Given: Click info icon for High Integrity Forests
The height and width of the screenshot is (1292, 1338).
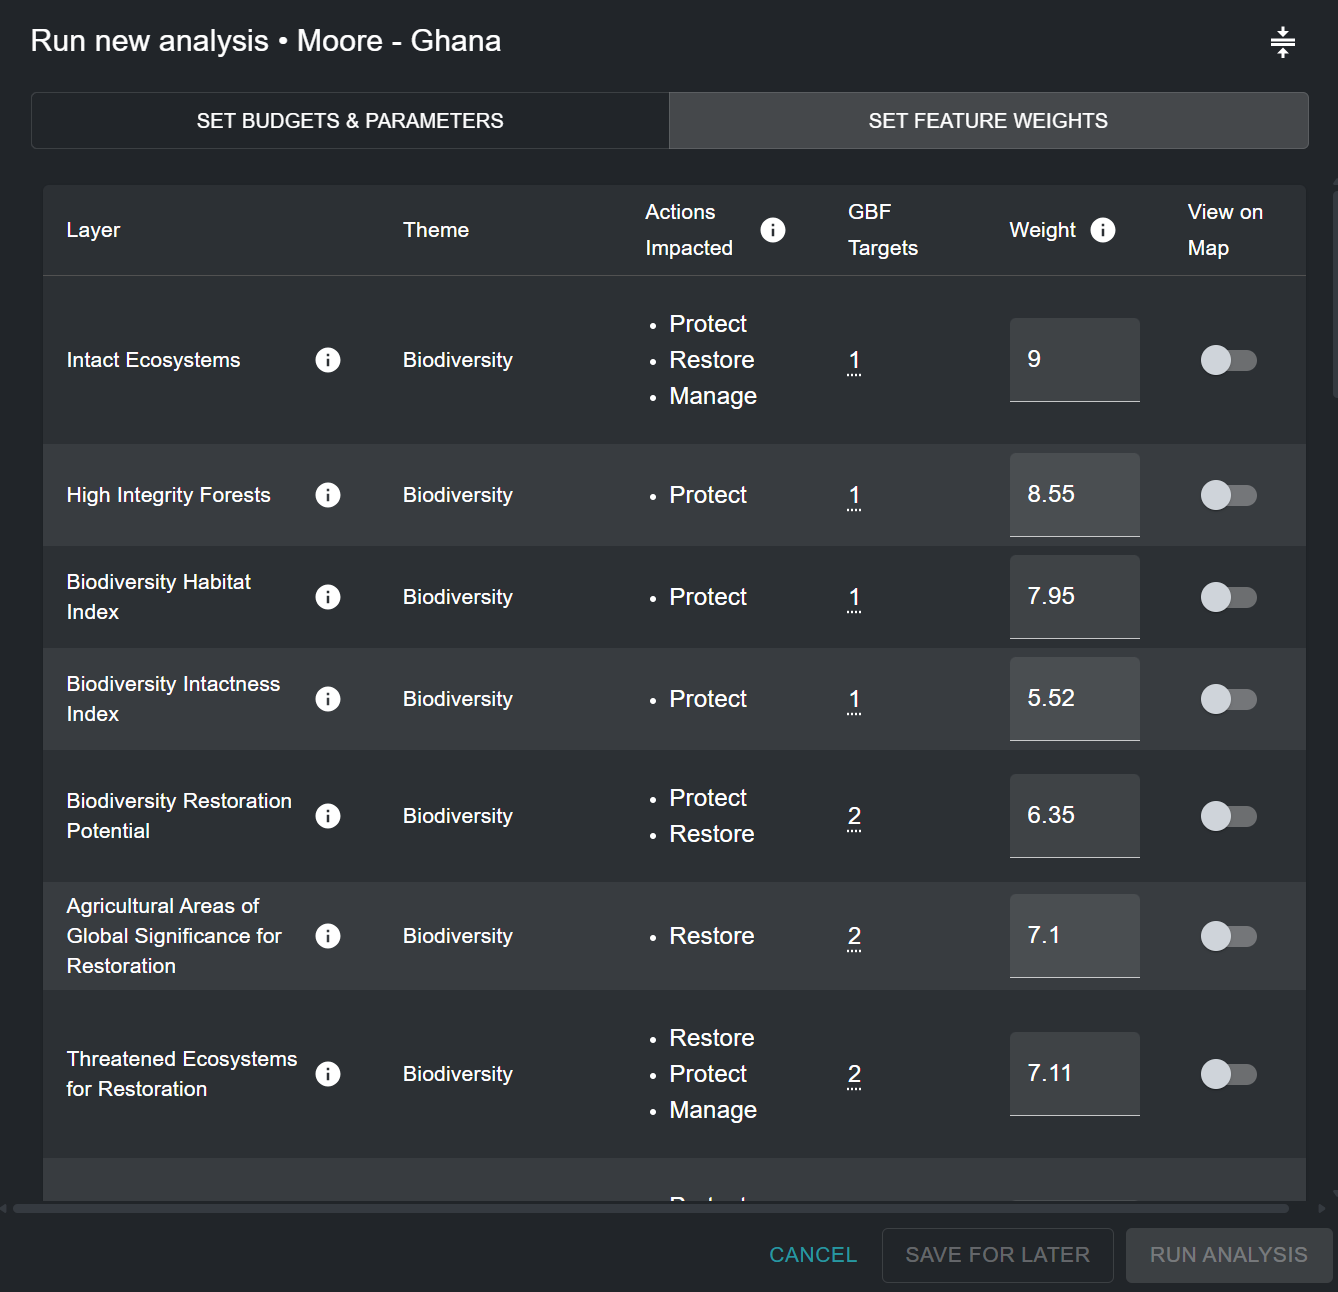Looking at the screenshot, I should tap(328, 495).
